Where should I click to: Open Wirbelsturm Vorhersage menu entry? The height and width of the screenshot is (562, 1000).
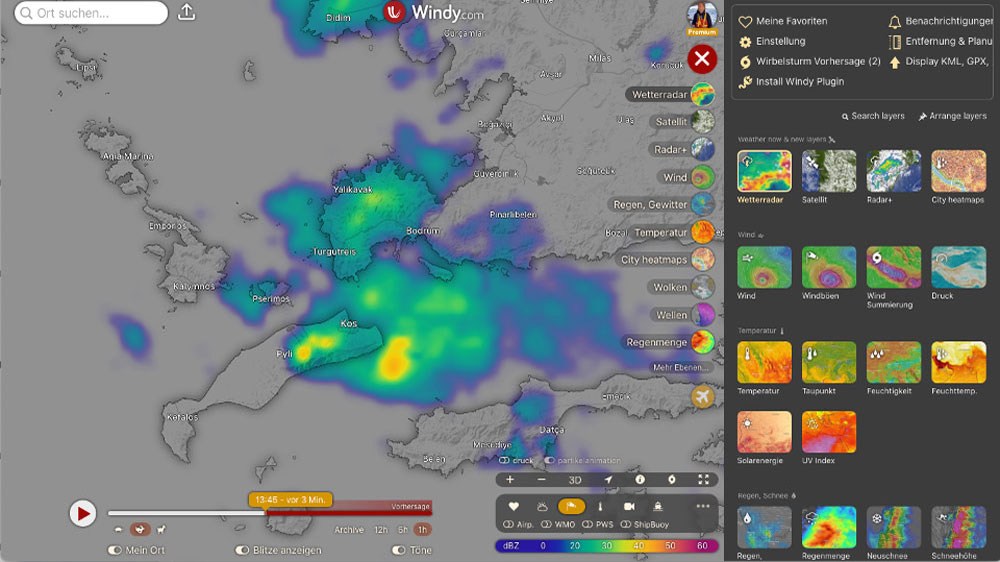point(816,61)
